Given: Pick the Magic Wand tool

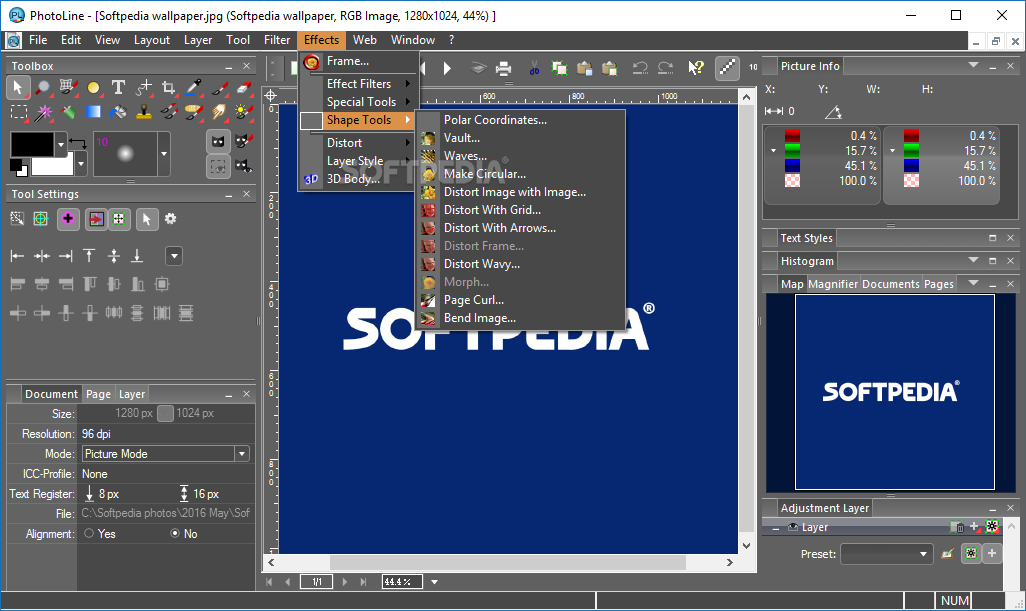Looking at the screenshot, I should (x=44, y=112).
